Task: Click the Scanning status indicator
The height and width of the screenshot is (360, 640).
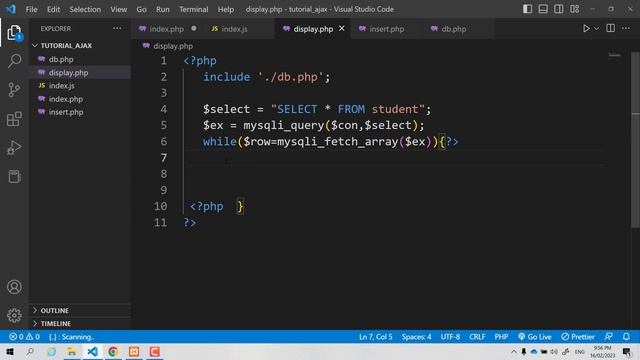Action: click(71, 337)
